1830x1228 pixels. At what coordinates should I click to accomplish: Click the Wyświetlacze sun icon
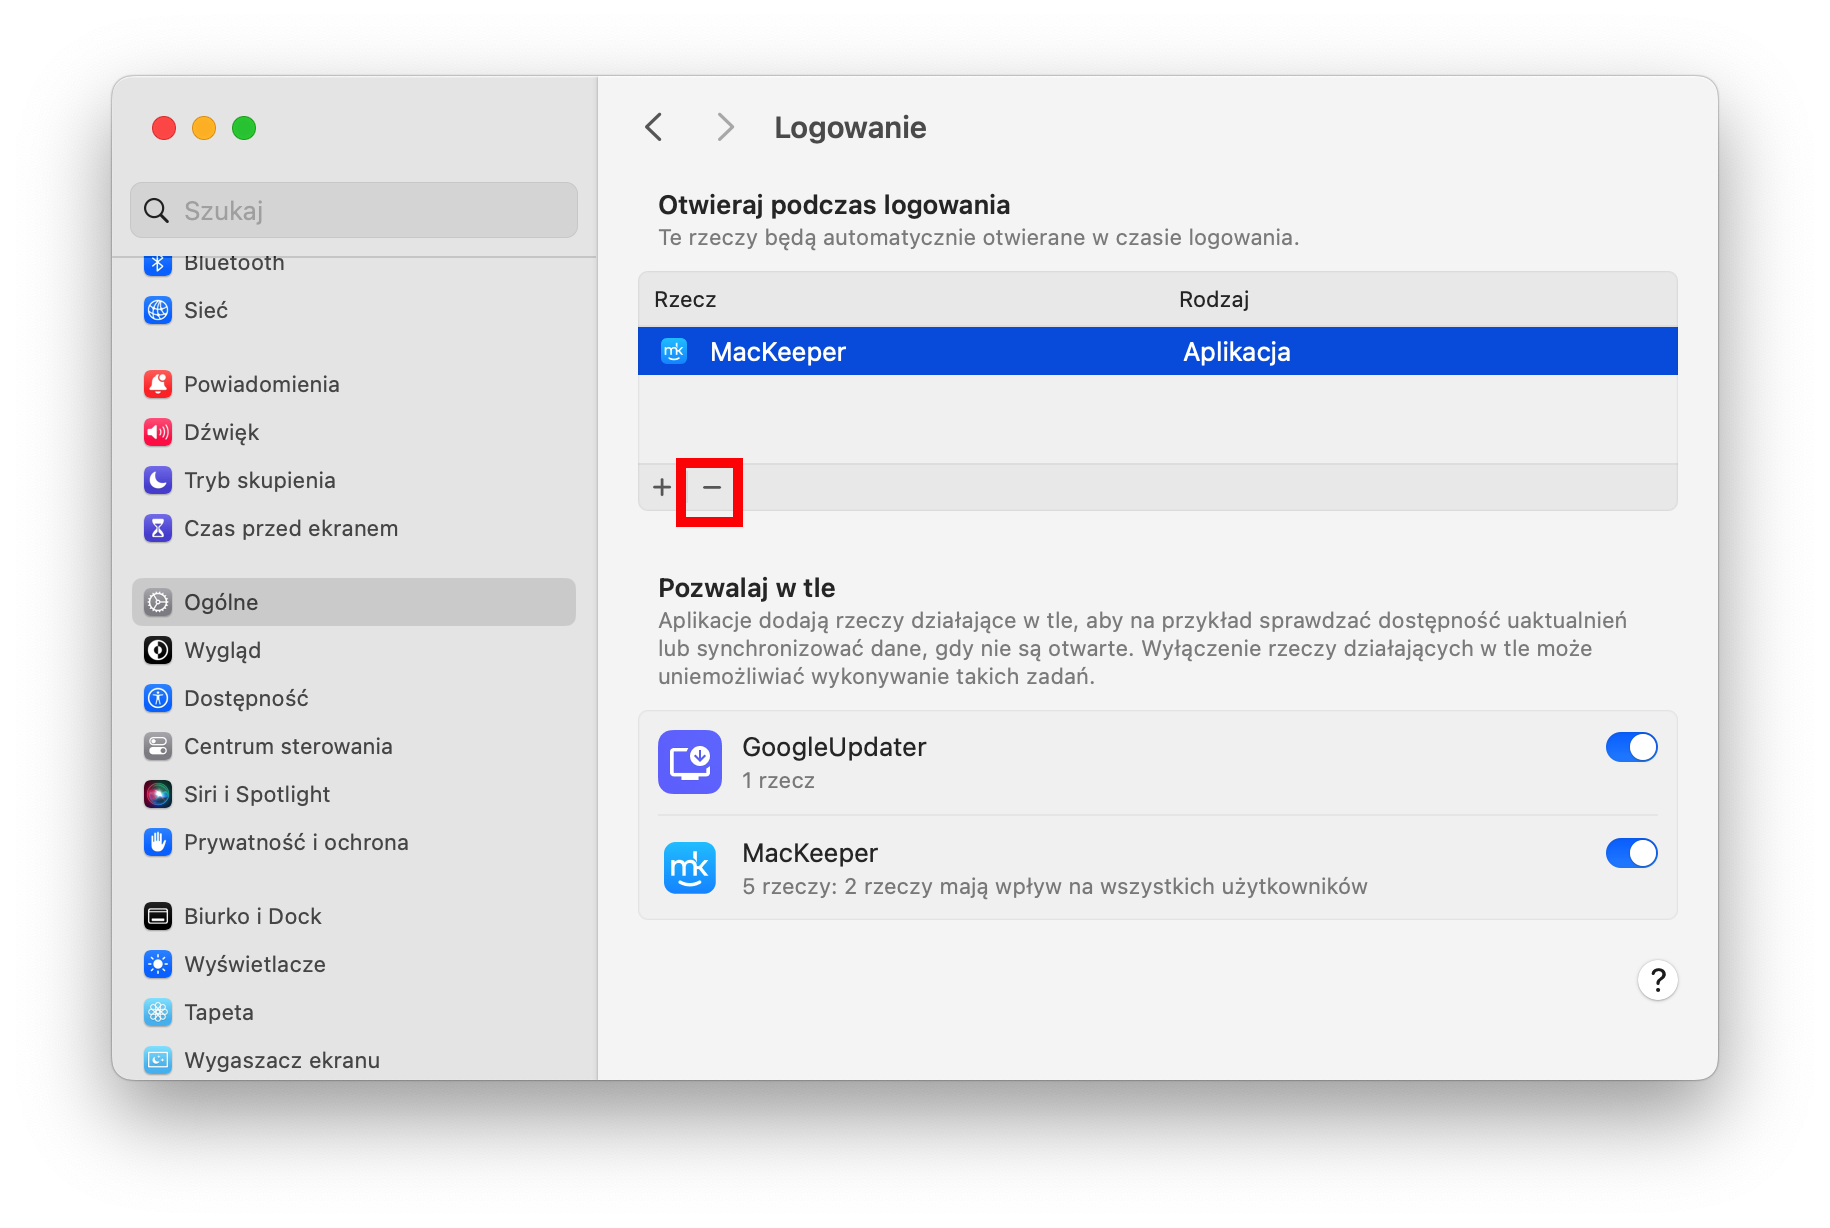158,964
